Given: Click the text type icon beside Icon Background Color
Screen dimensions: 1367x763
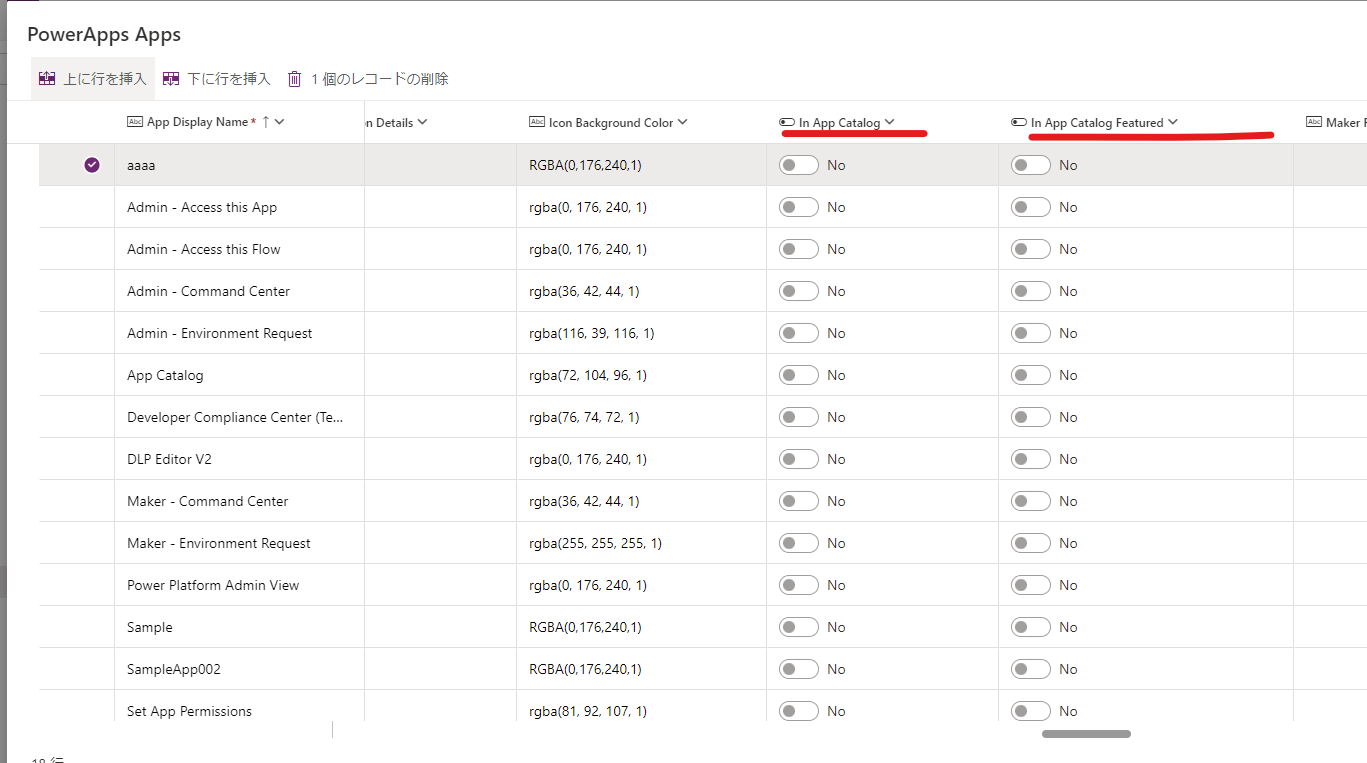Looking at the screenshot, I should 537,123.
